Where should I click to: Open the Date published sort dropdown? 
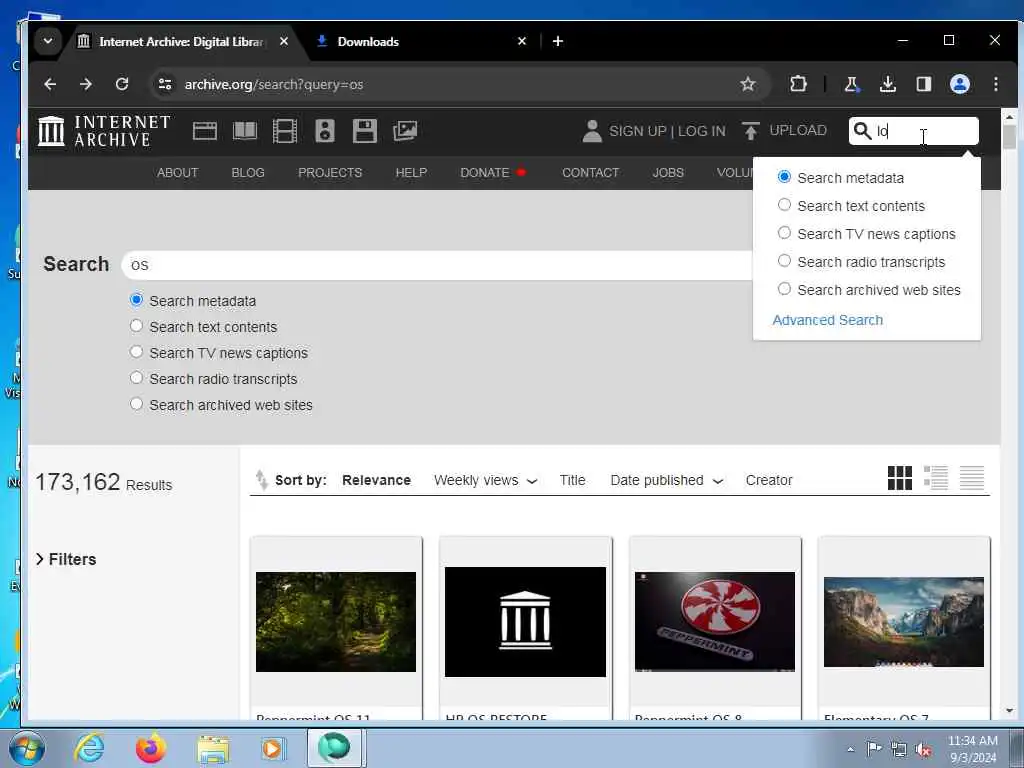click(667, 480)
